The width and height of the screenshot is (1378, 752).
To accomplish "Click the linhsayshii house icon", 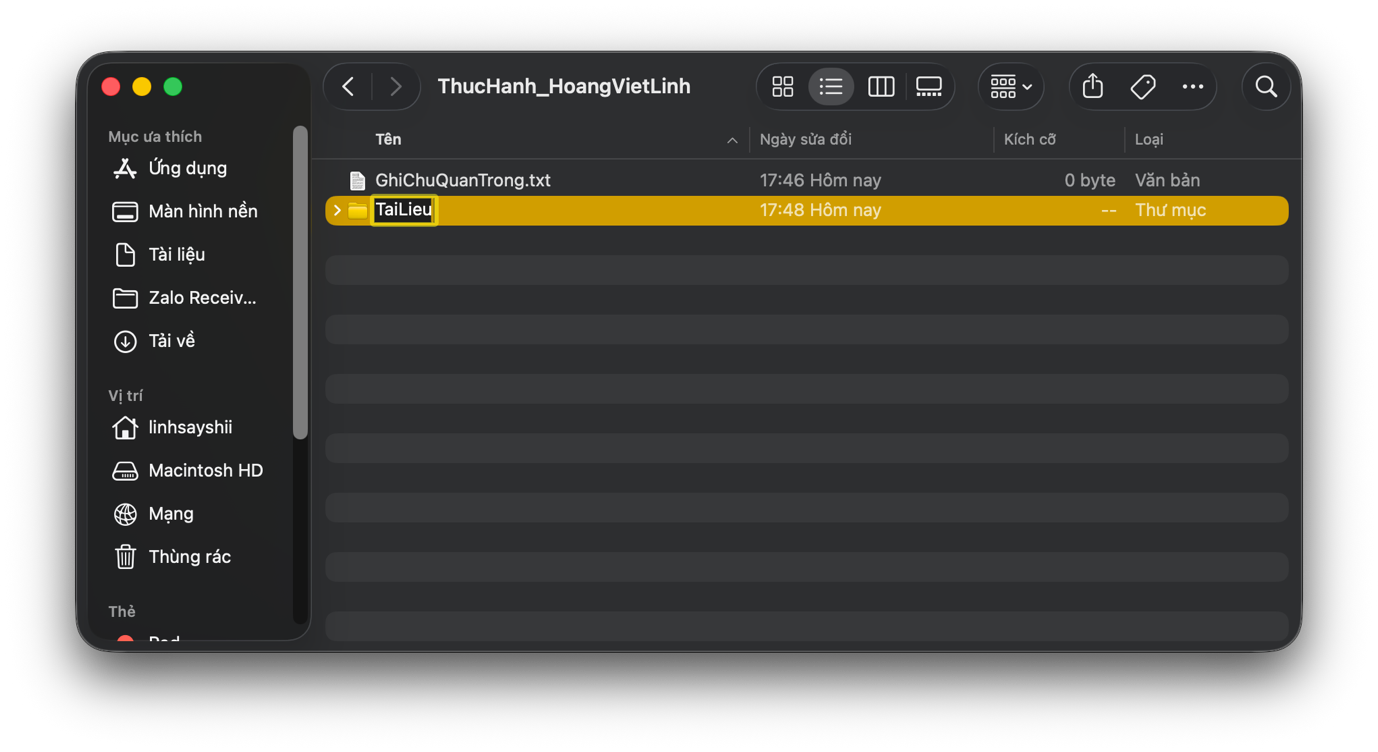I will tap(125, 427).
